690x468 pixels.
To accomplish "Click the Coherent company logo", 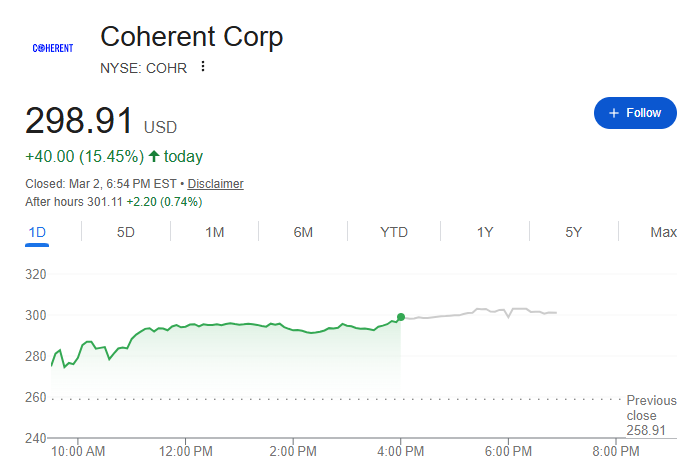I will [53, 48].
